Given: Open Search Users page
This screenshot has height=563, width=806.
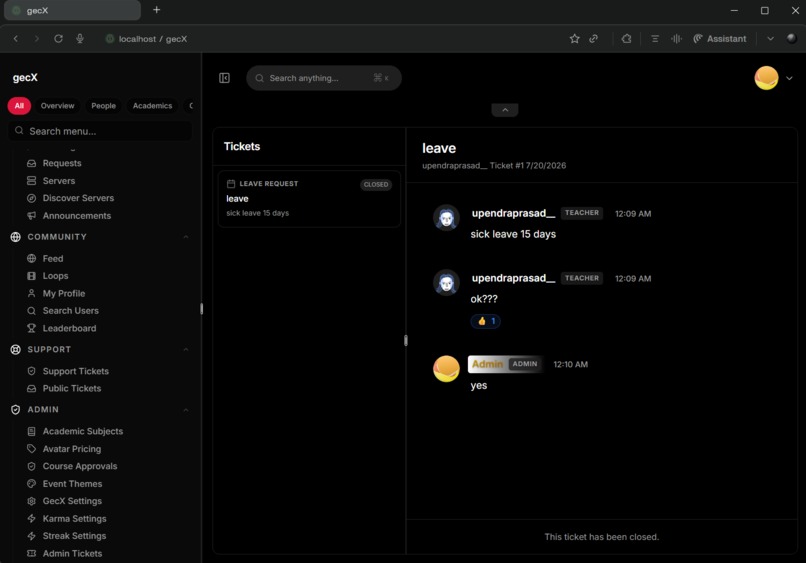Looking at the screenshot, I should [x=70, y=311].
